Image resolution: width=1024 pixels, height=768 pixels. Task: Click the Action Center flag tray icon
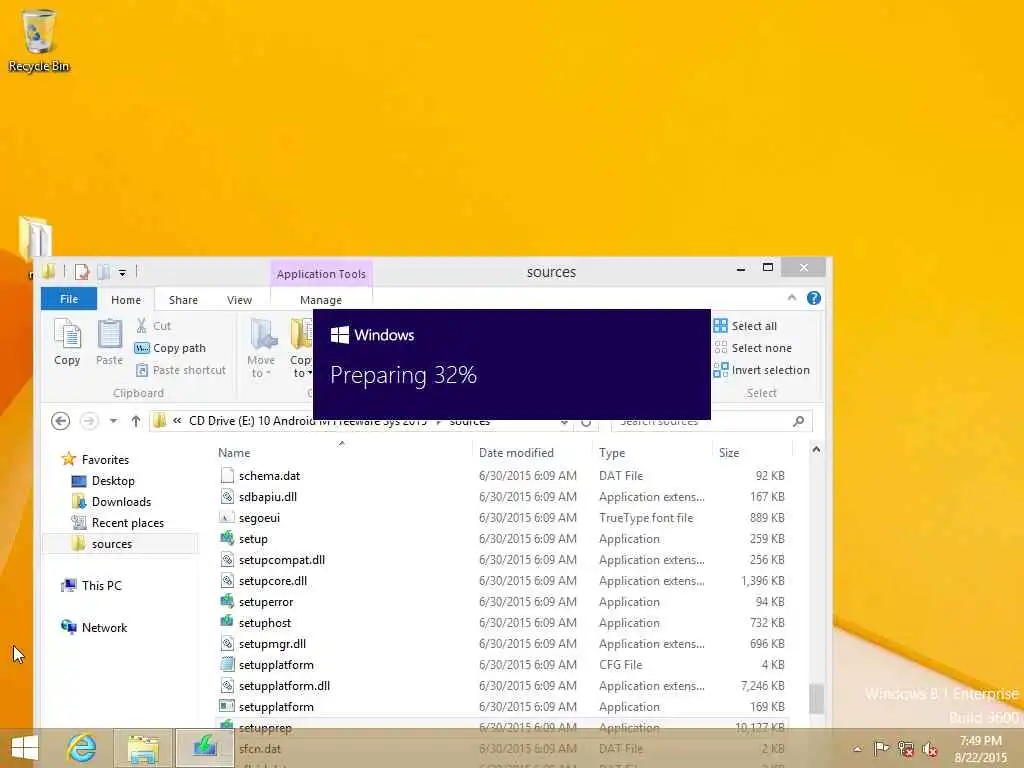coord(881,748)
